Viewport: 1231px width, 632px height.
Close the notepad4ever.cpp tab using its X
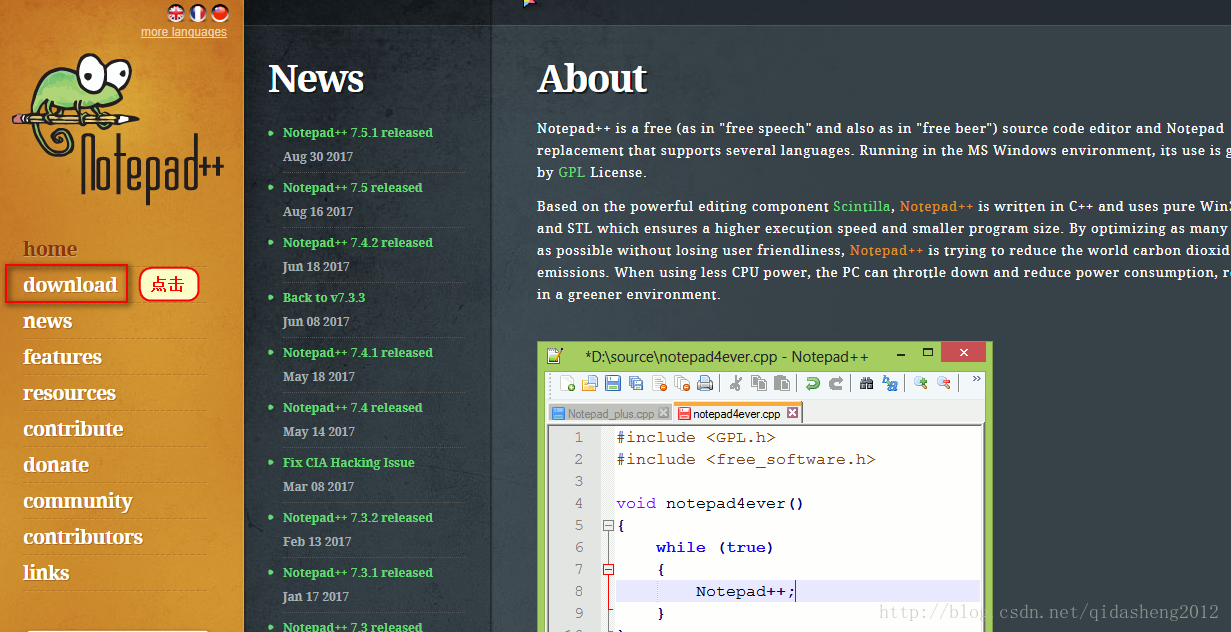(792, 413)
